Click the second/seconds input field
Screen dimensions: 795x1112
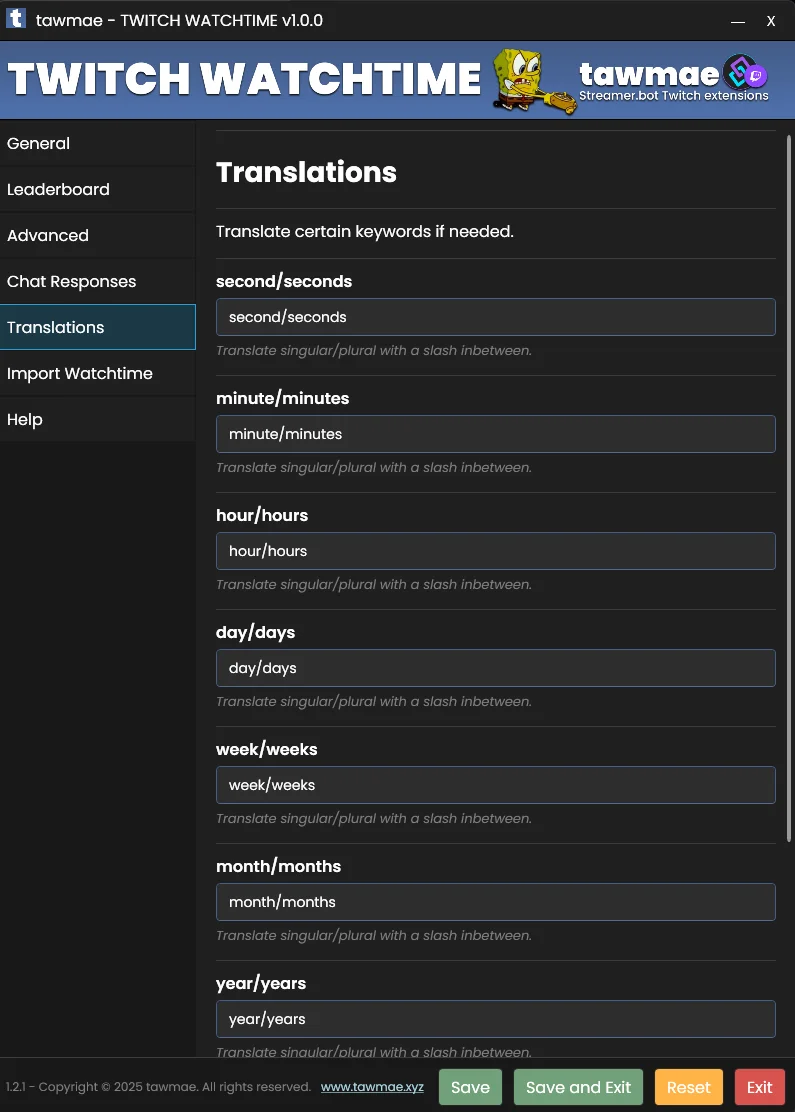[x=496, y=317]
